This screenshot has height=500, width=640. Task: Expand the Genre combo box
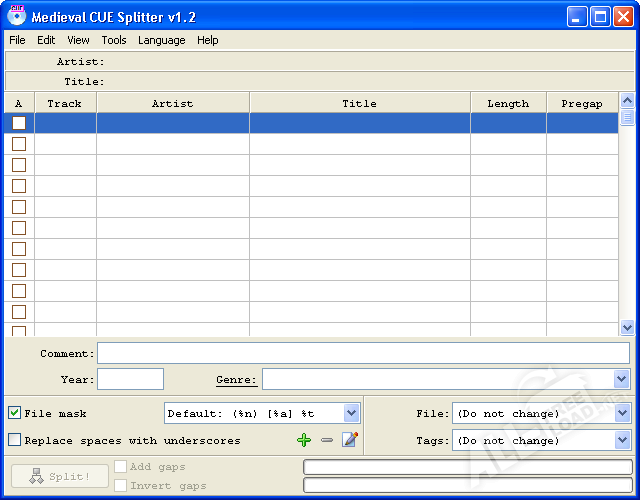621,379
